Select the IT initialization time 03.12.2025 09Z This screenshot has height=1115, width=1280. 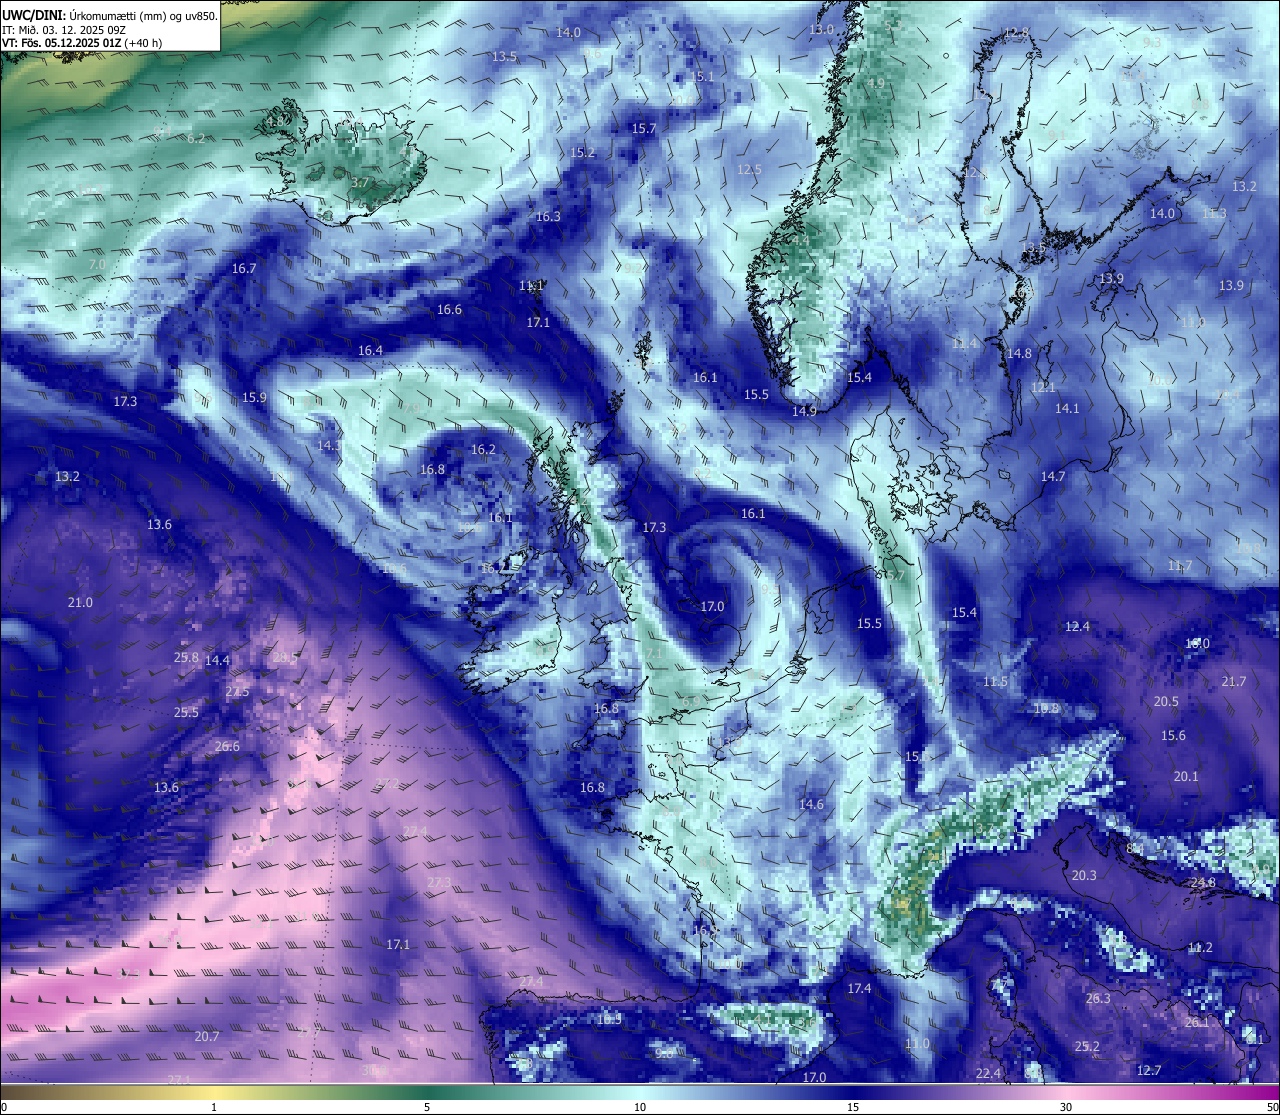pyautogui.click(x=63, y=29)
